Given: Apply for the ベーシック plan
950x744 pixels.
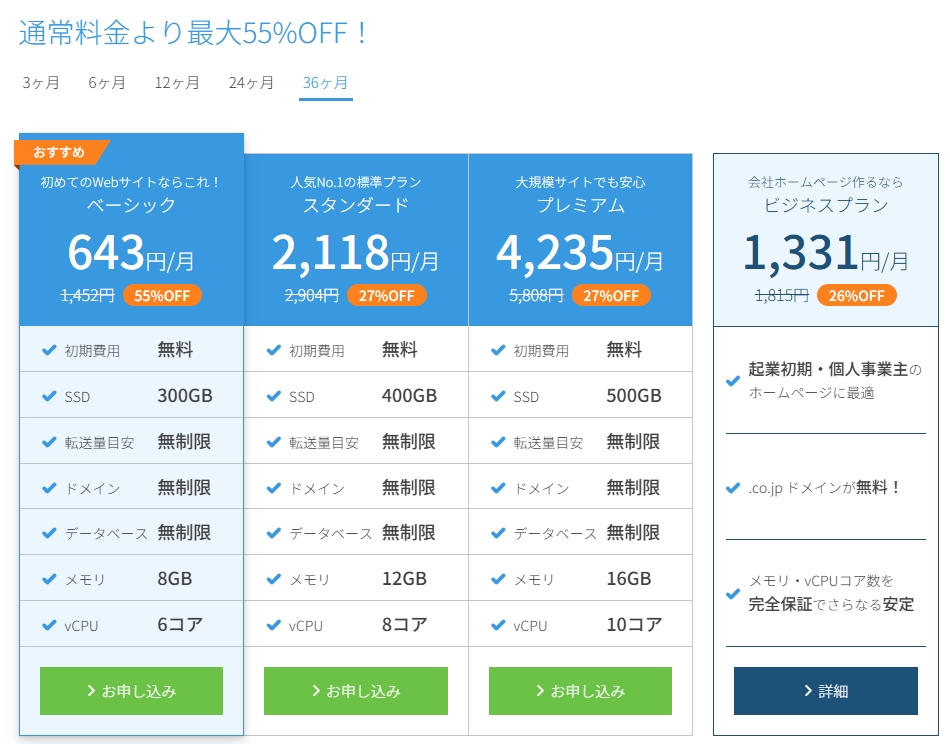Looking at the screenshot, I should [131, 691].
